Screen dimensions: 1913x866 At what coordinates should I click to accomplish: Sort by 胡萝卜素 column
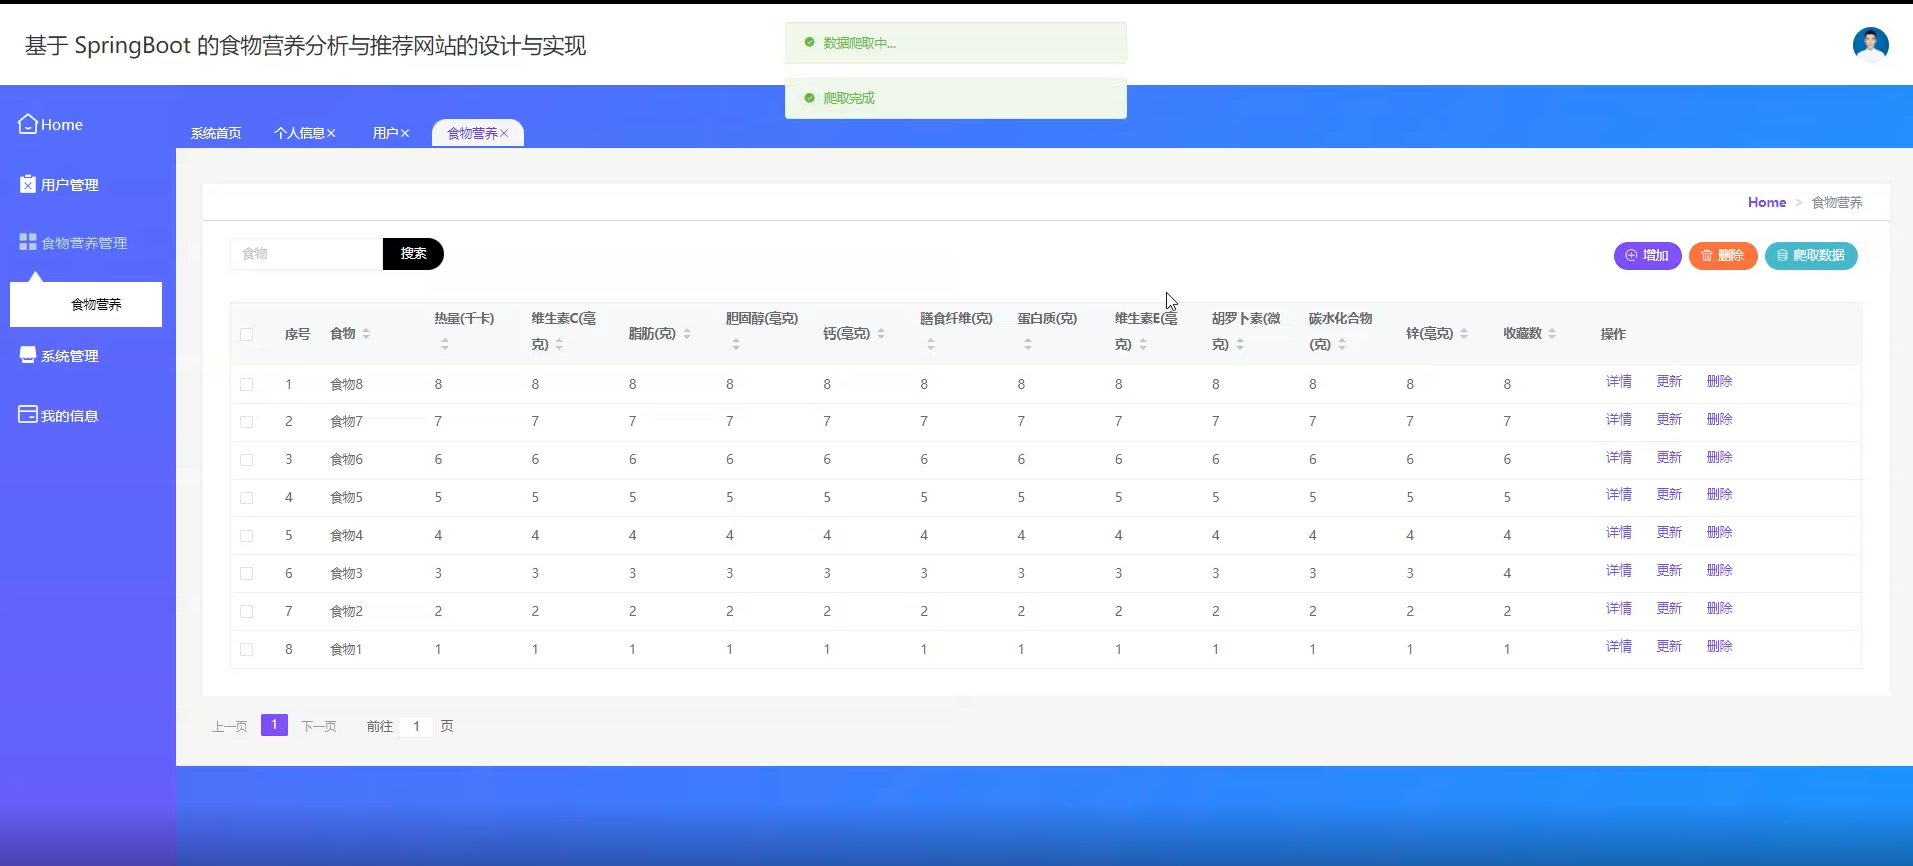1240,344
